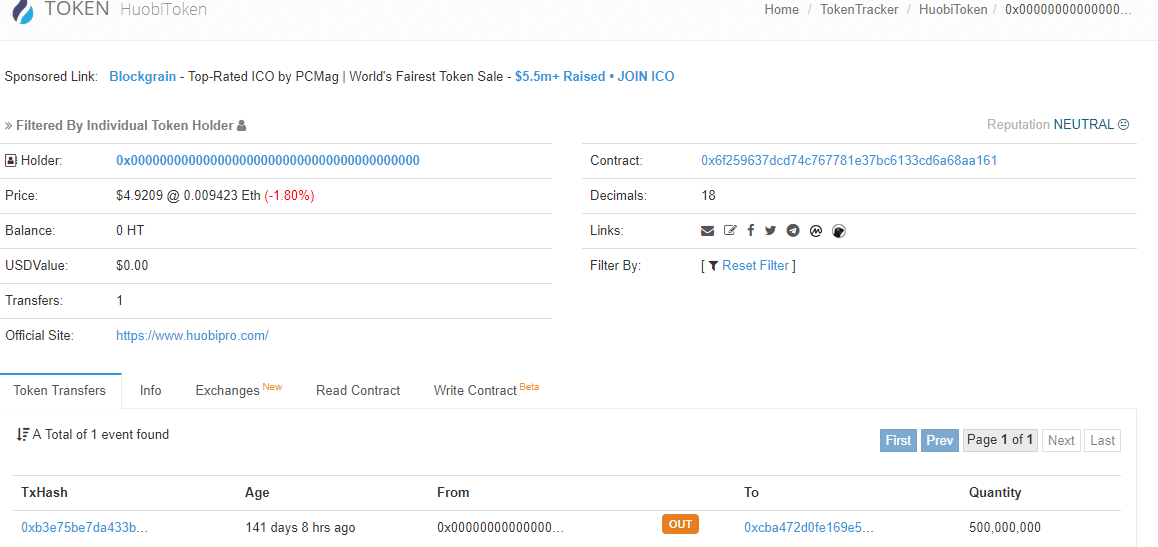Open the Facebook icon link

tap(750, 230)
